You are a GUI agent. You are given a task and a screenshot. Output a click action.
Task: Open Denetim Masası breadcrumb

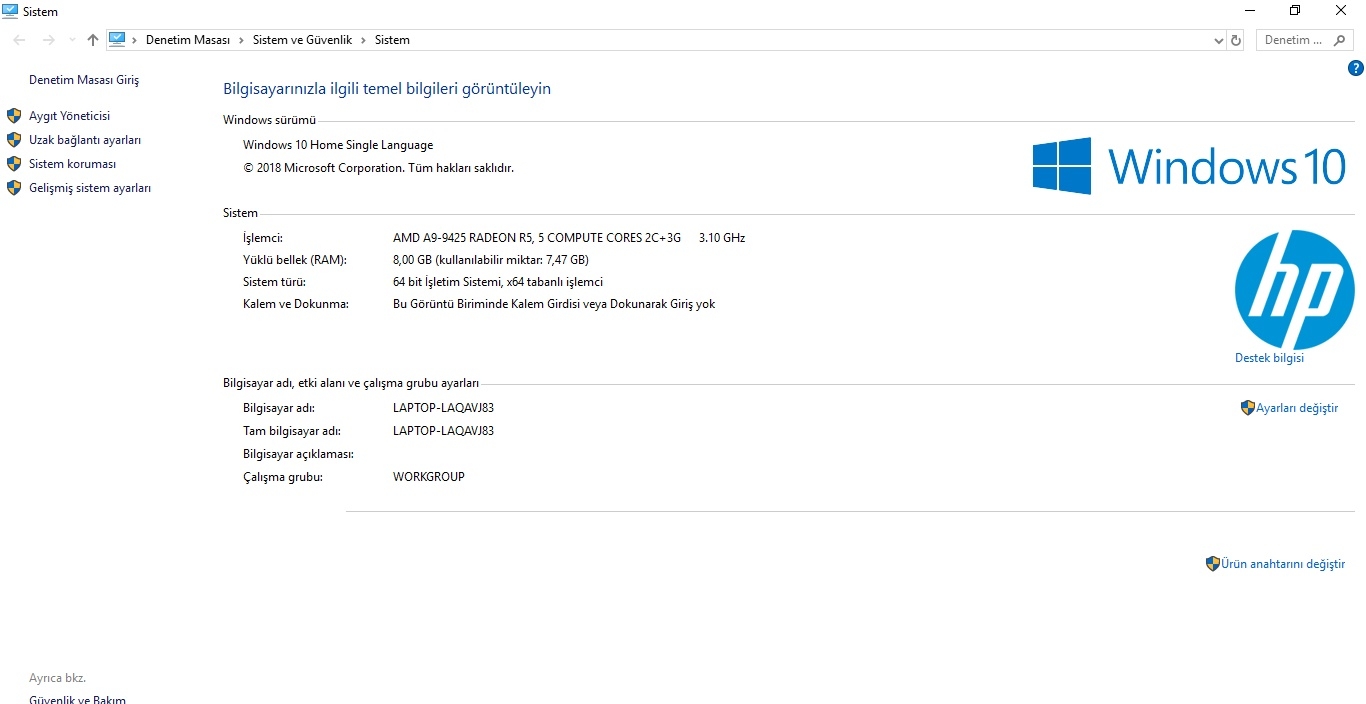tap(188, 40)
